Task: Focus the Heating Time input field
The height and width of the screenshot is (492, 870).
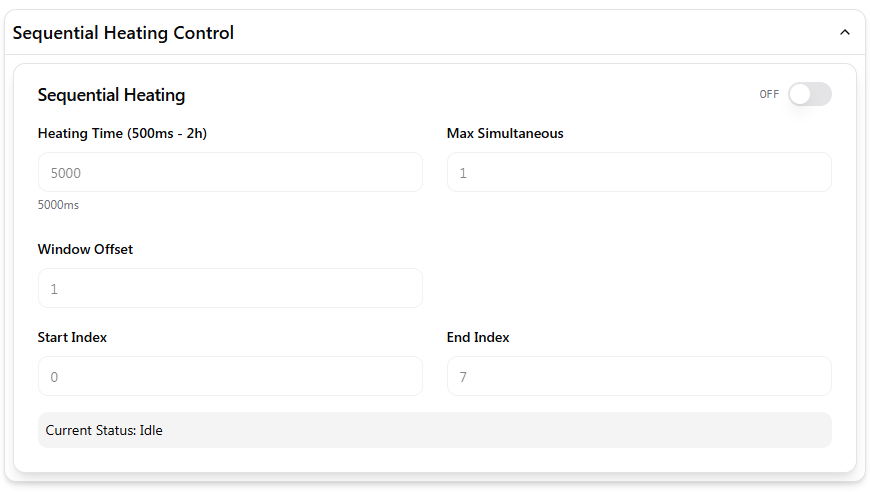Action: point(230,172)
